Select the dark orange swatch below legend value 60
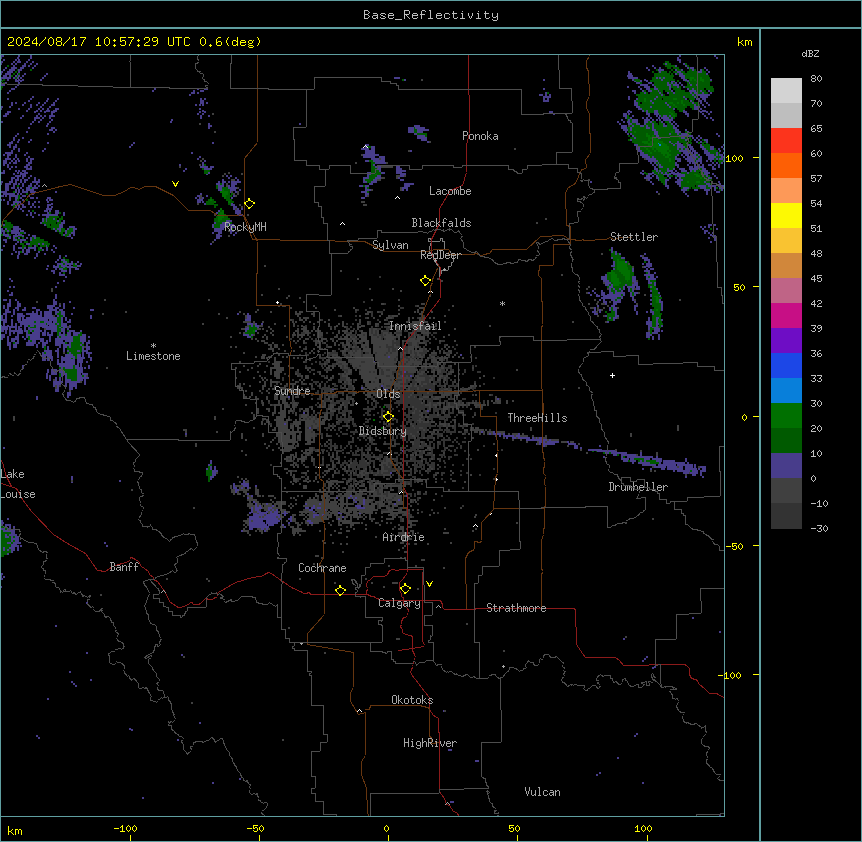The height and width of the screenshot is (842, 862). coord(786,165)
